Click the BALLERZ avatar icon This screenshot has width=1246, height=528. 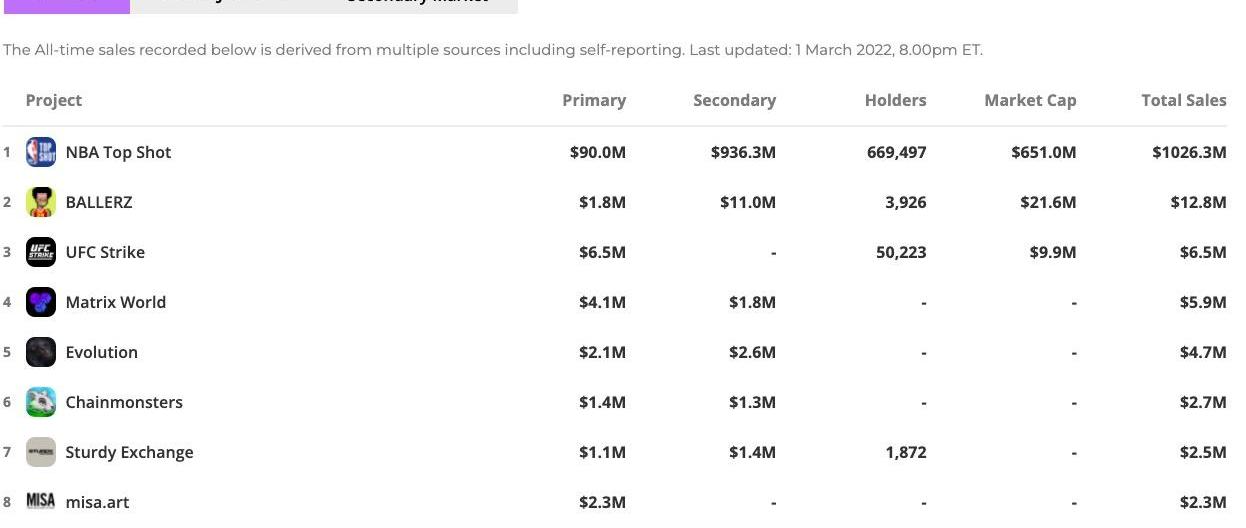[41, 202]
